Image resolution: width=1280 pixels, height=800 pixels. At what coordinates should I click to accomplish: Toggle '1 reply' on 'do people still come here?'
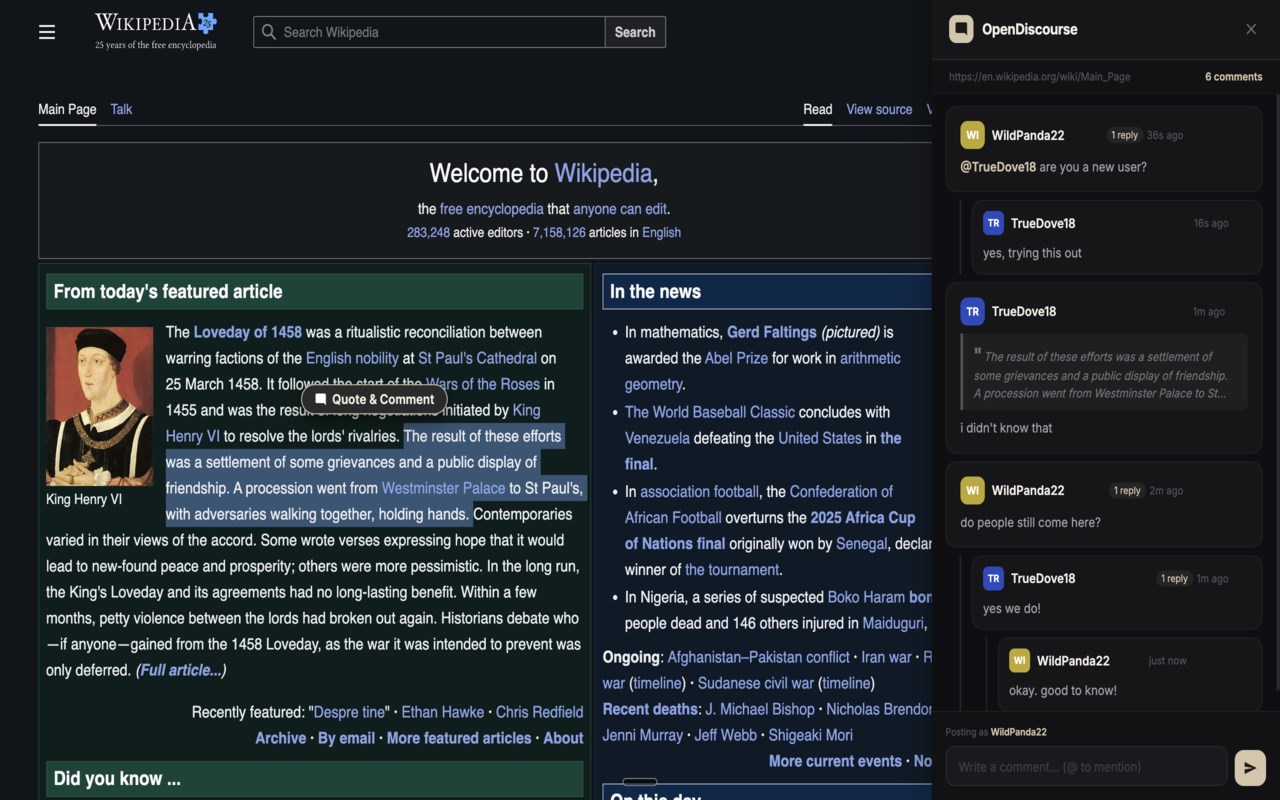click(x=1127, y=490)
